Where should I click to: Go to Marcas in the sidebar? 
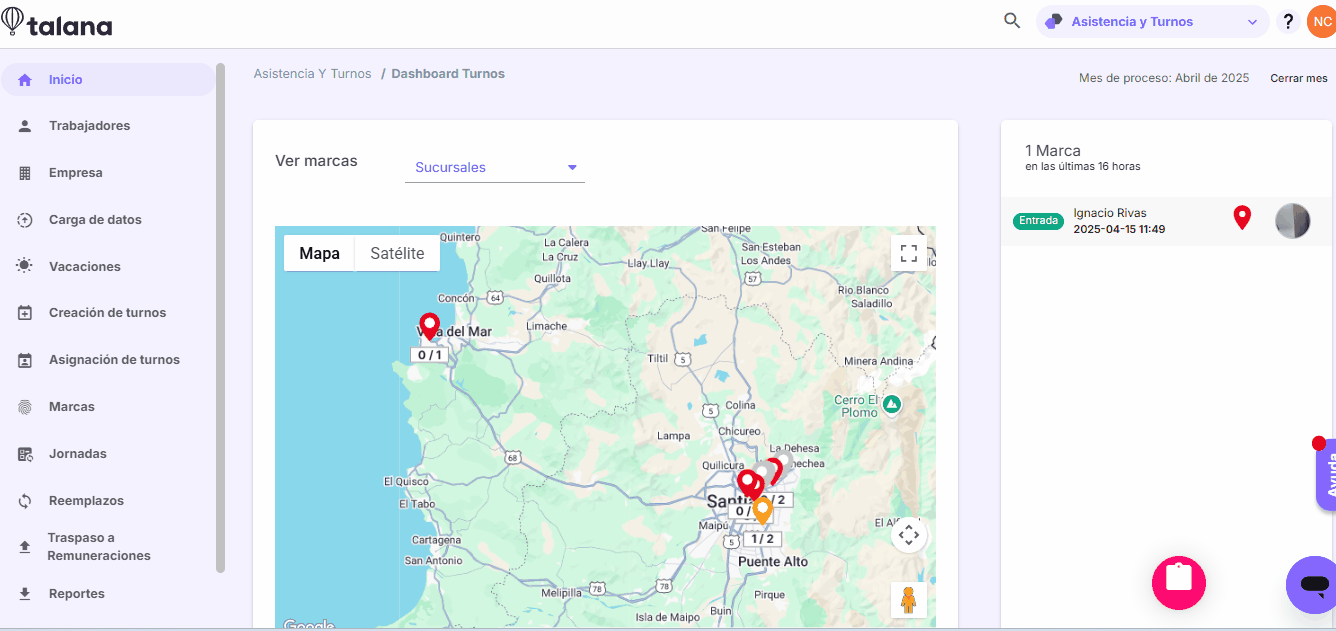(72, 407)
